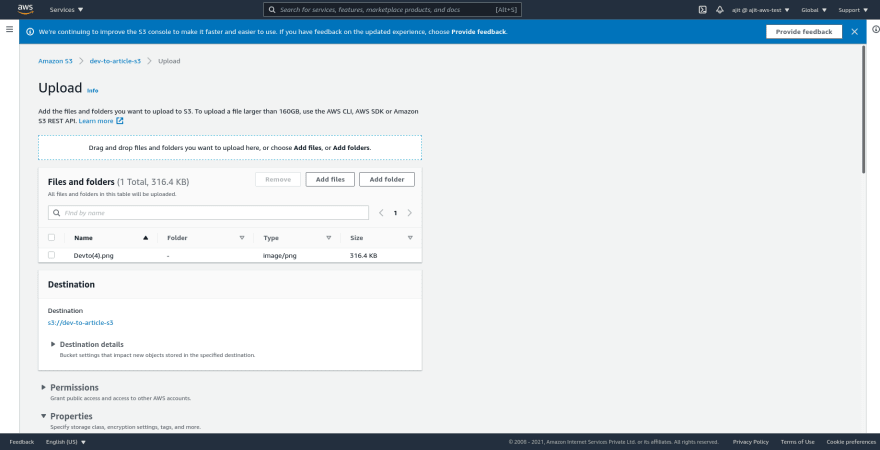Select the Devto(4).png row checkbox
The image size is (880, 450).
[52, 255]
